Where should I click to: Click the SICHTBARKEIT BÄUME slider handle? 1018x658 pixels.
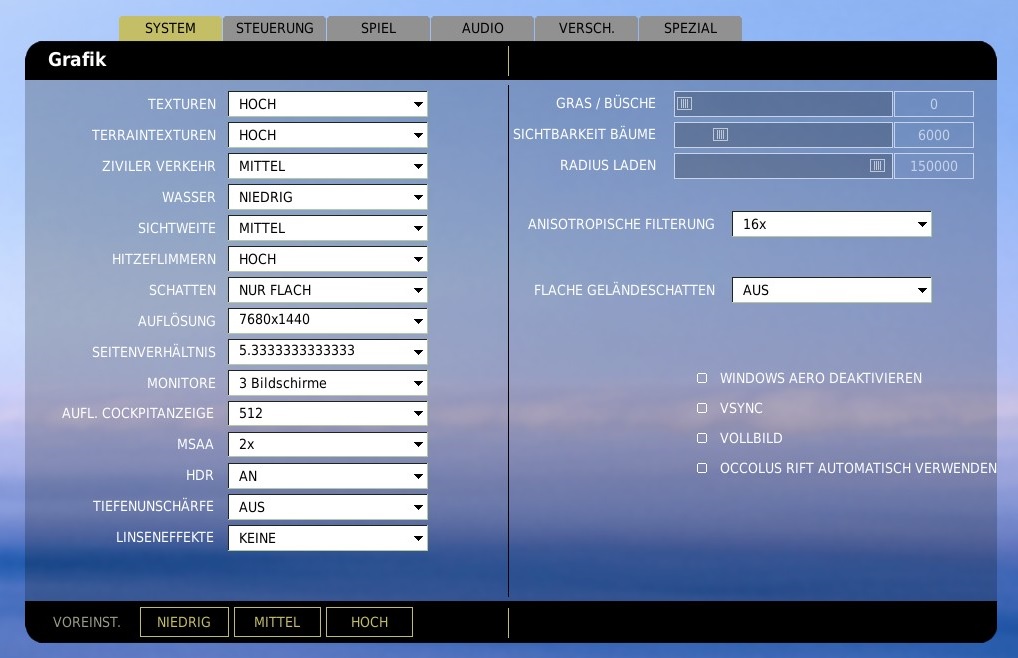click(x=720, y=135)
